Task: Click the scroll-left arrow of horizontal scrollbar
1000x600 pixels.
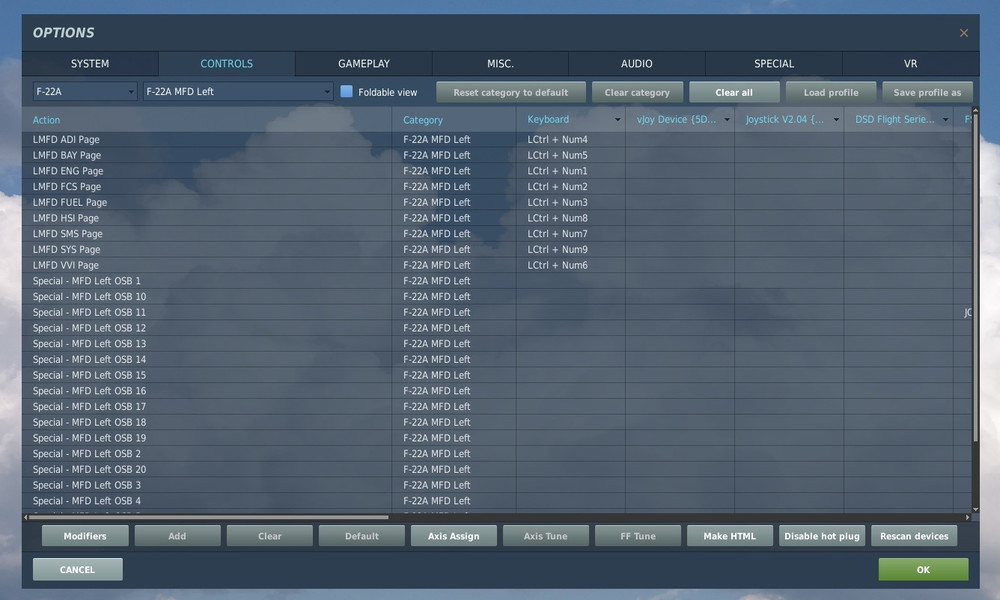Action: point(26,517)
